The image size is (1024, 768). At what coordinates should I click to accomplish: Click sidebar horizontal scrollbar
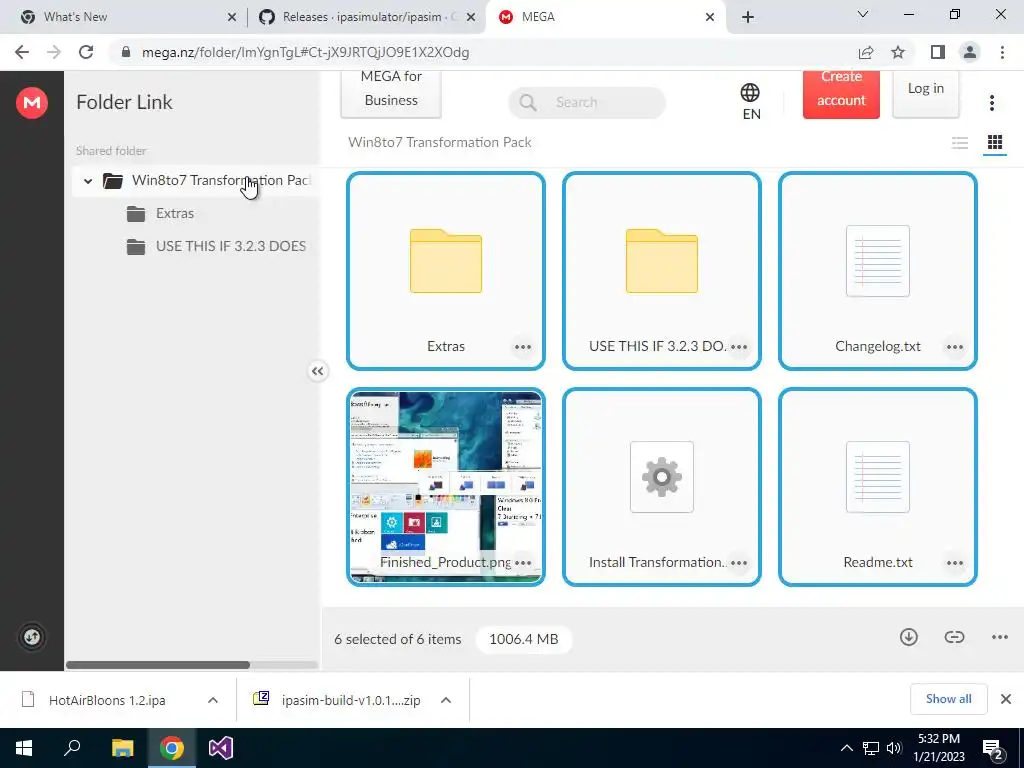157,665
